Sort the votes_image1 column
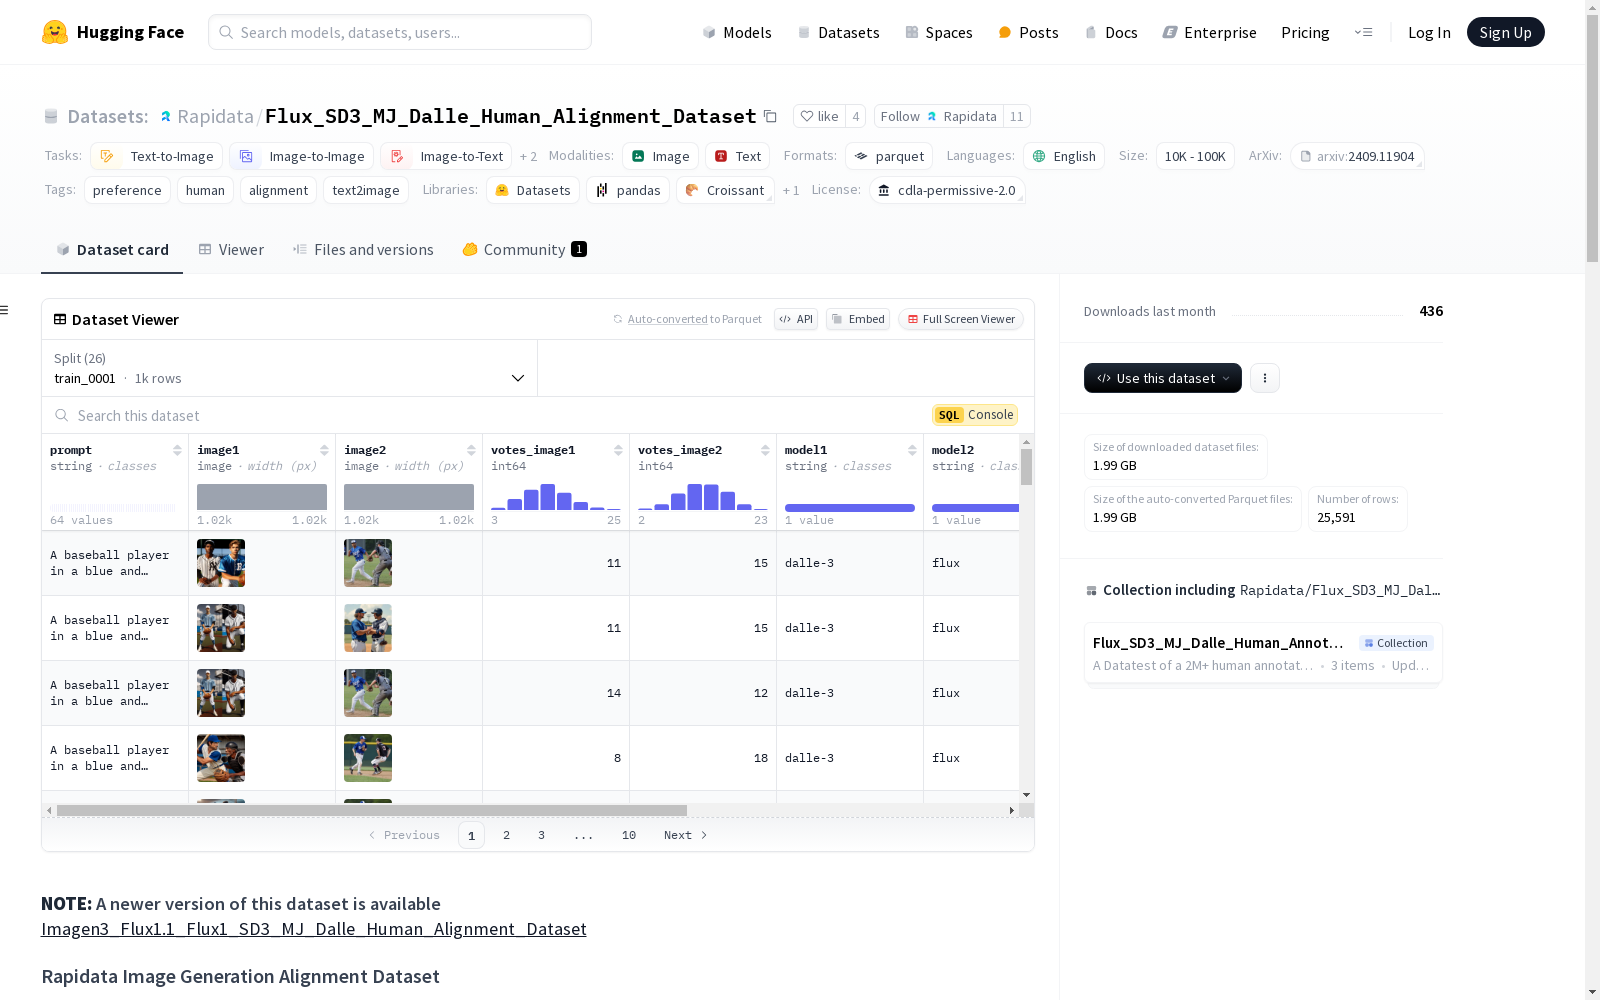1600x1000 pixels. 618,450
